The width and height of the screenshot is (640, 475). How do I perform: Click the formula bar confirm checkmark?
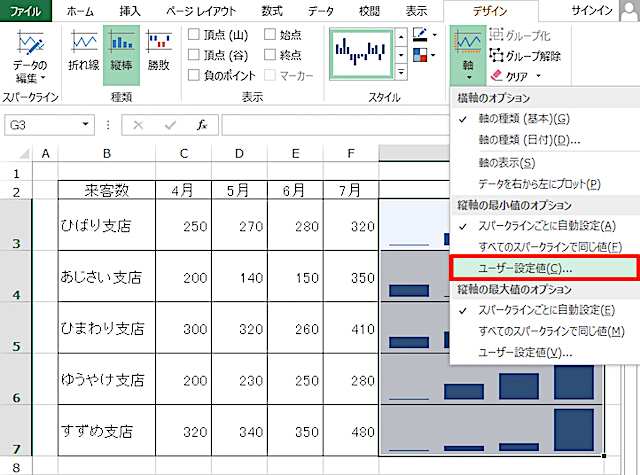tap(170, 125)
